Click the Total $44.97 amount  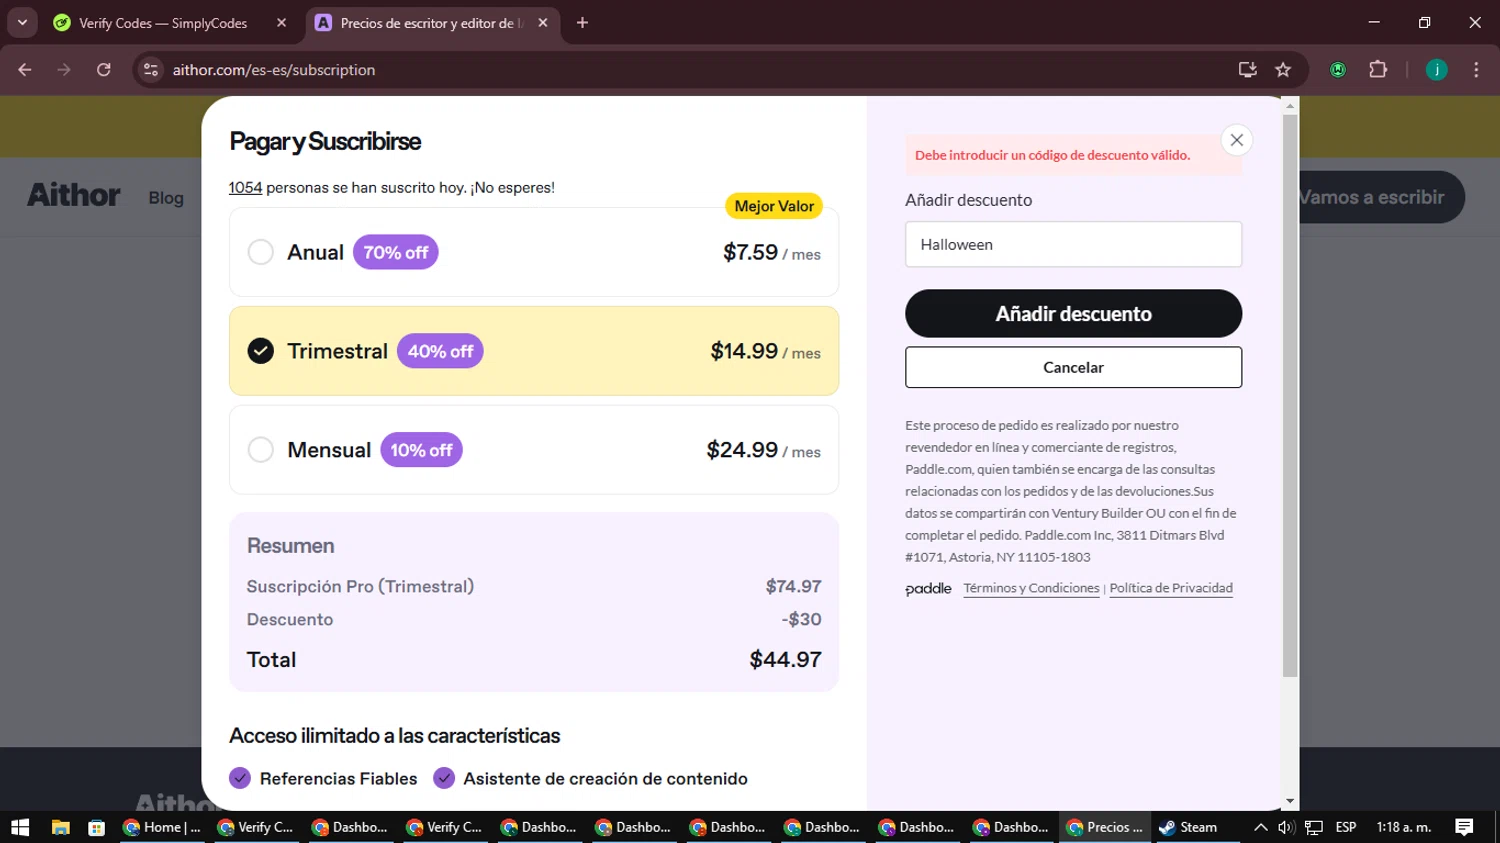pyautogui.click(x=785, y=660)
